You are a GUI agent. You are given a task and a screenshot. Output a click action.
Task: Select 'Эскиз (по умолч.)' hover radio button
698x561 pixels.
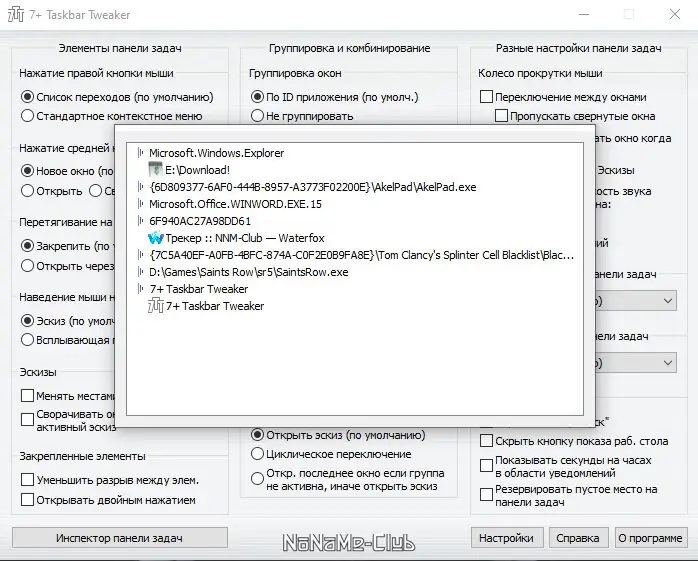[x=27, y=321]
